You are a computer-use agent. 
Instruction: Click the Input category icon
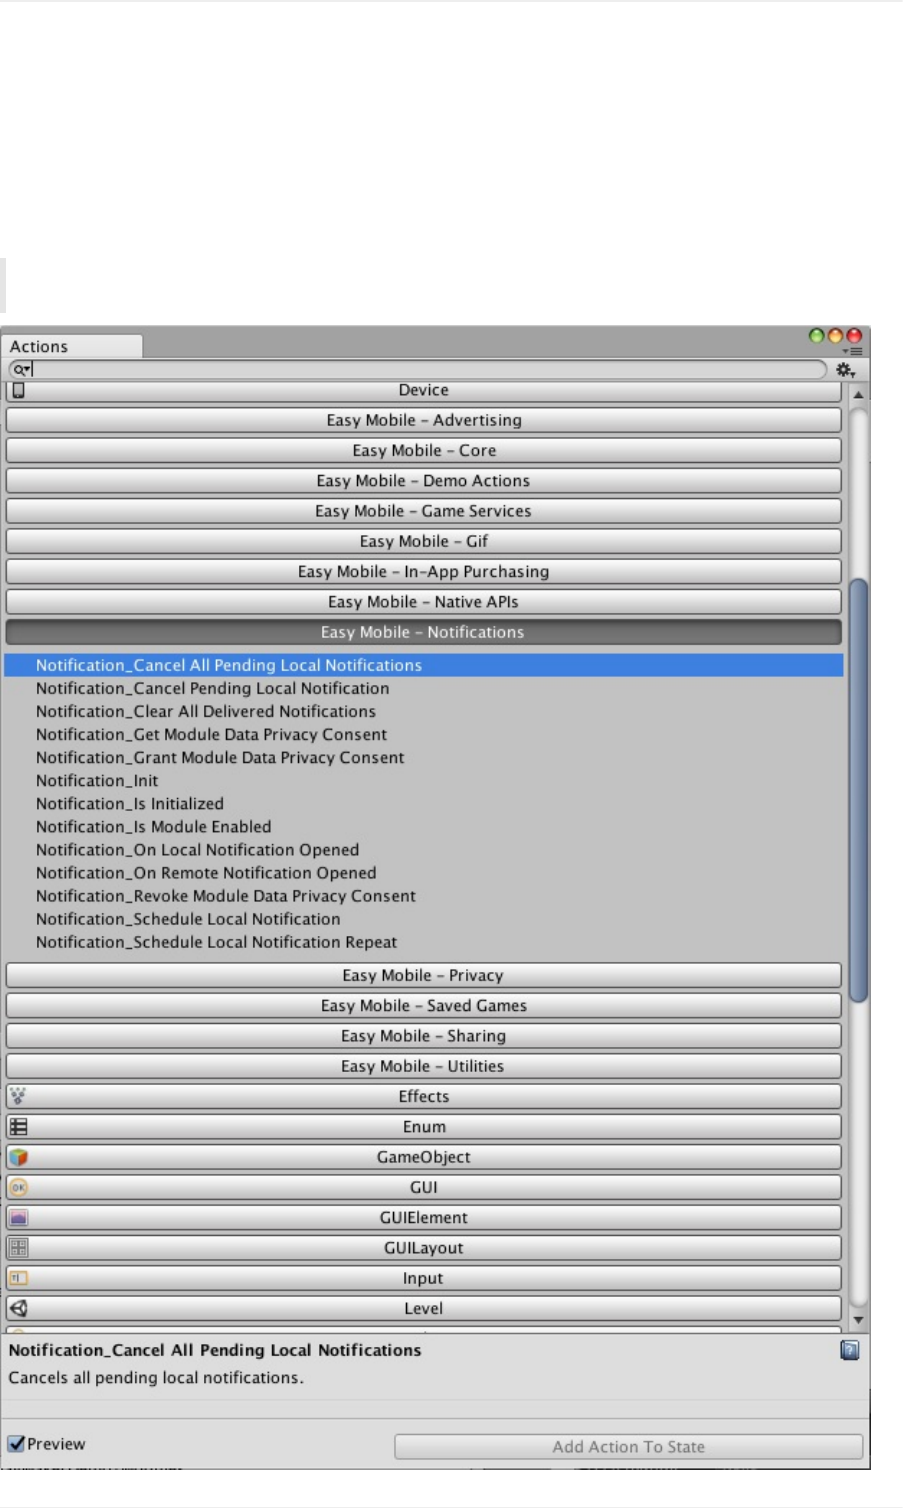(x=18, y=1278)
